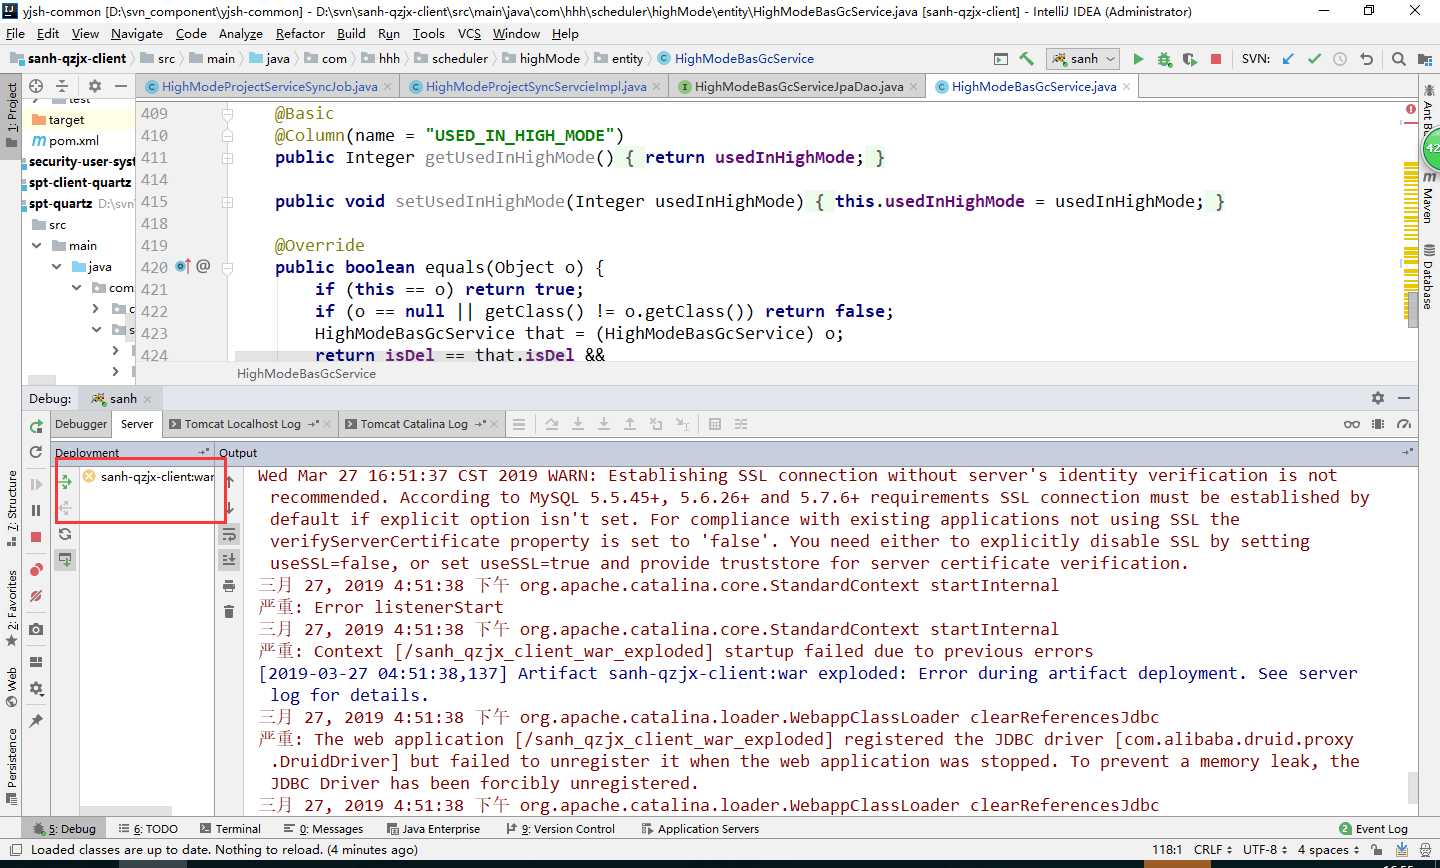This screenshot has width=1440, height=868.
Task: Clear console output with trash icon
Action: [x=229, y=611]
